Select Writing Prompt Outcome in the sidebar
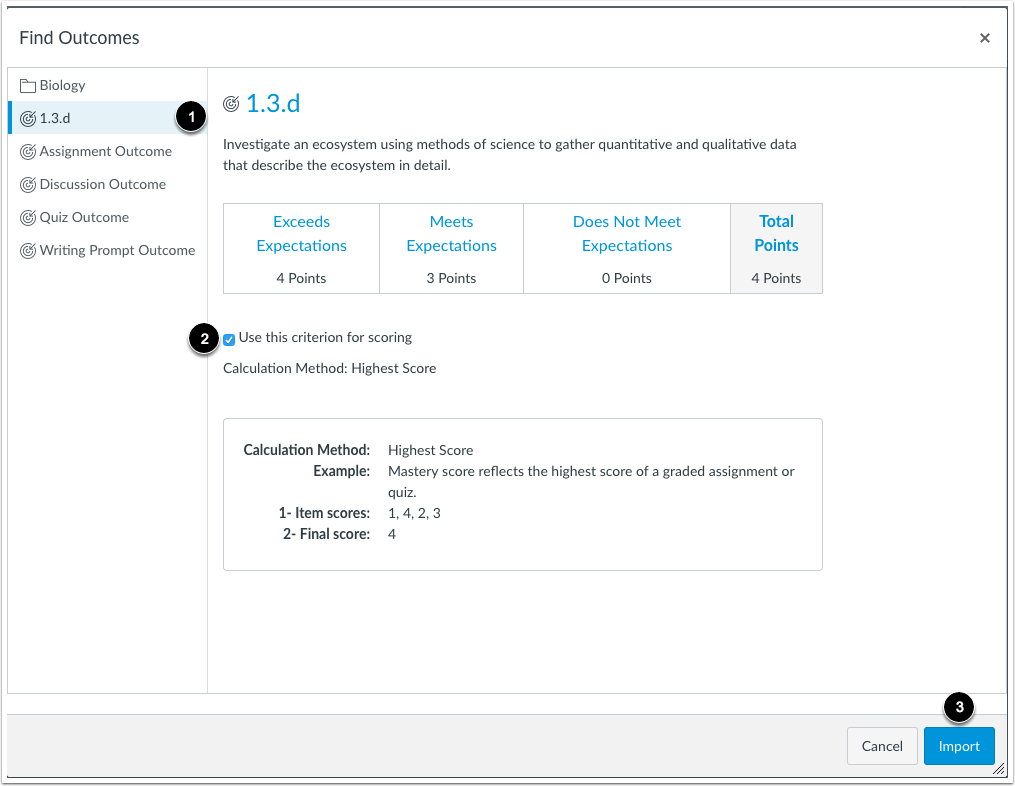Screen dimensions: 1015x786 (x=117, y=251)
